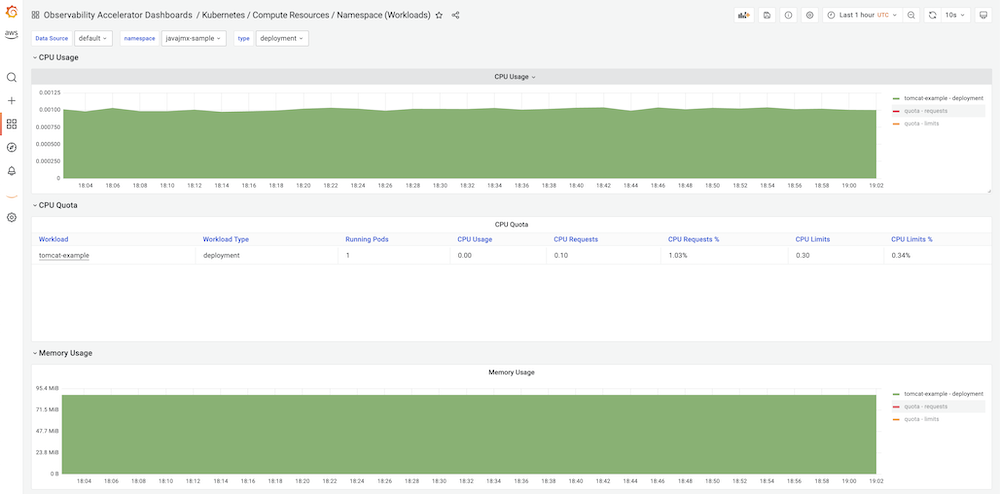Image resolution: width=1000 pixels, height=494 pixels.
Task: Sort table by CPU Usage column header
Action: coord(474,240)
